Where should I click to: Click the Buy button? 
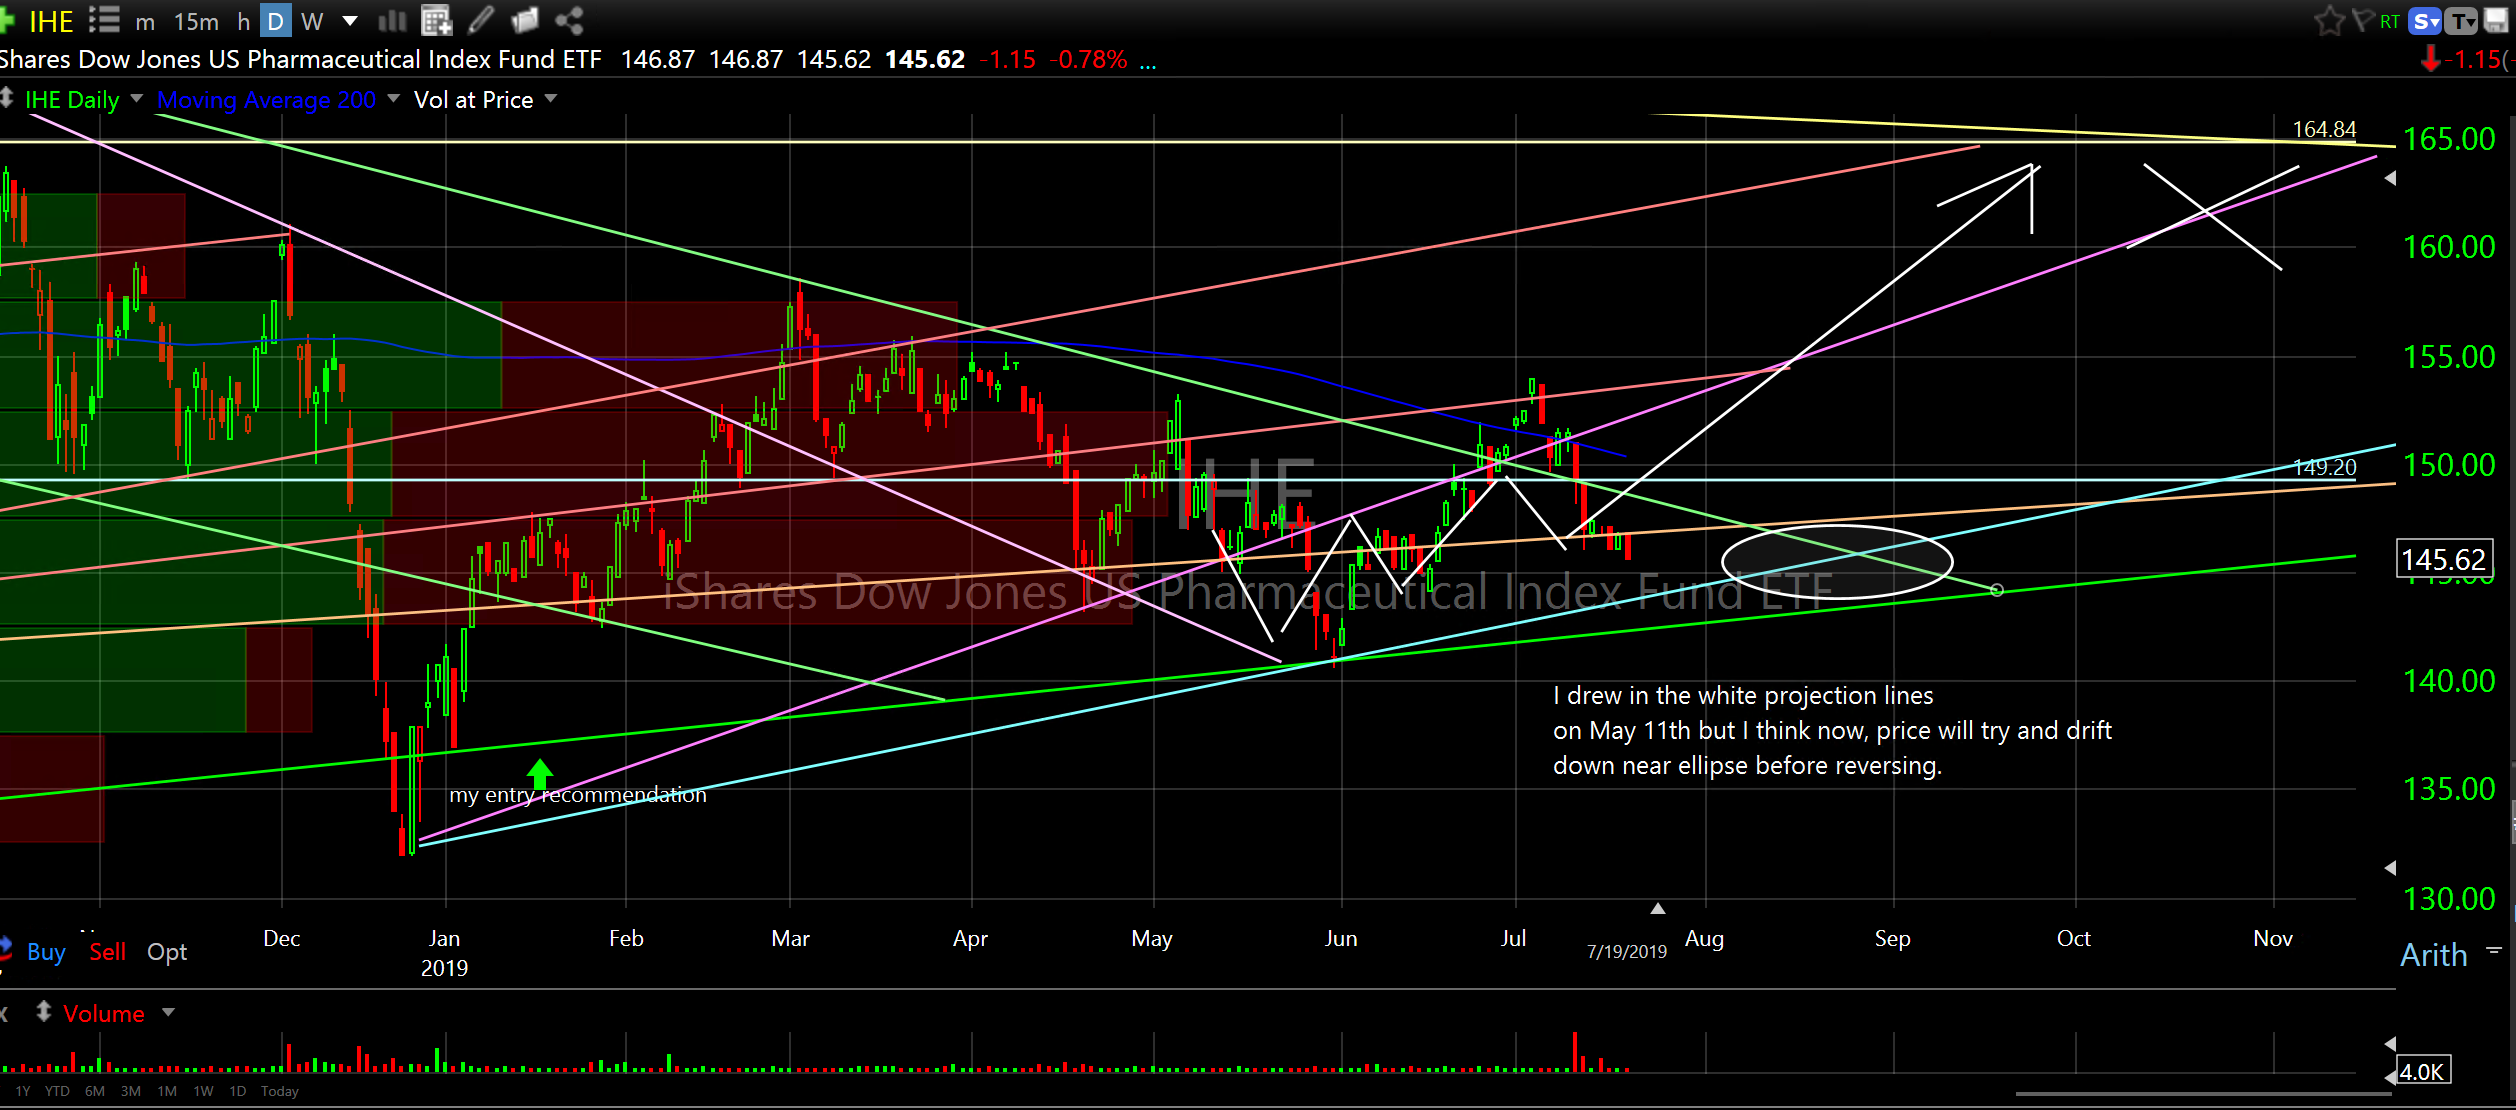pos(46,951)
